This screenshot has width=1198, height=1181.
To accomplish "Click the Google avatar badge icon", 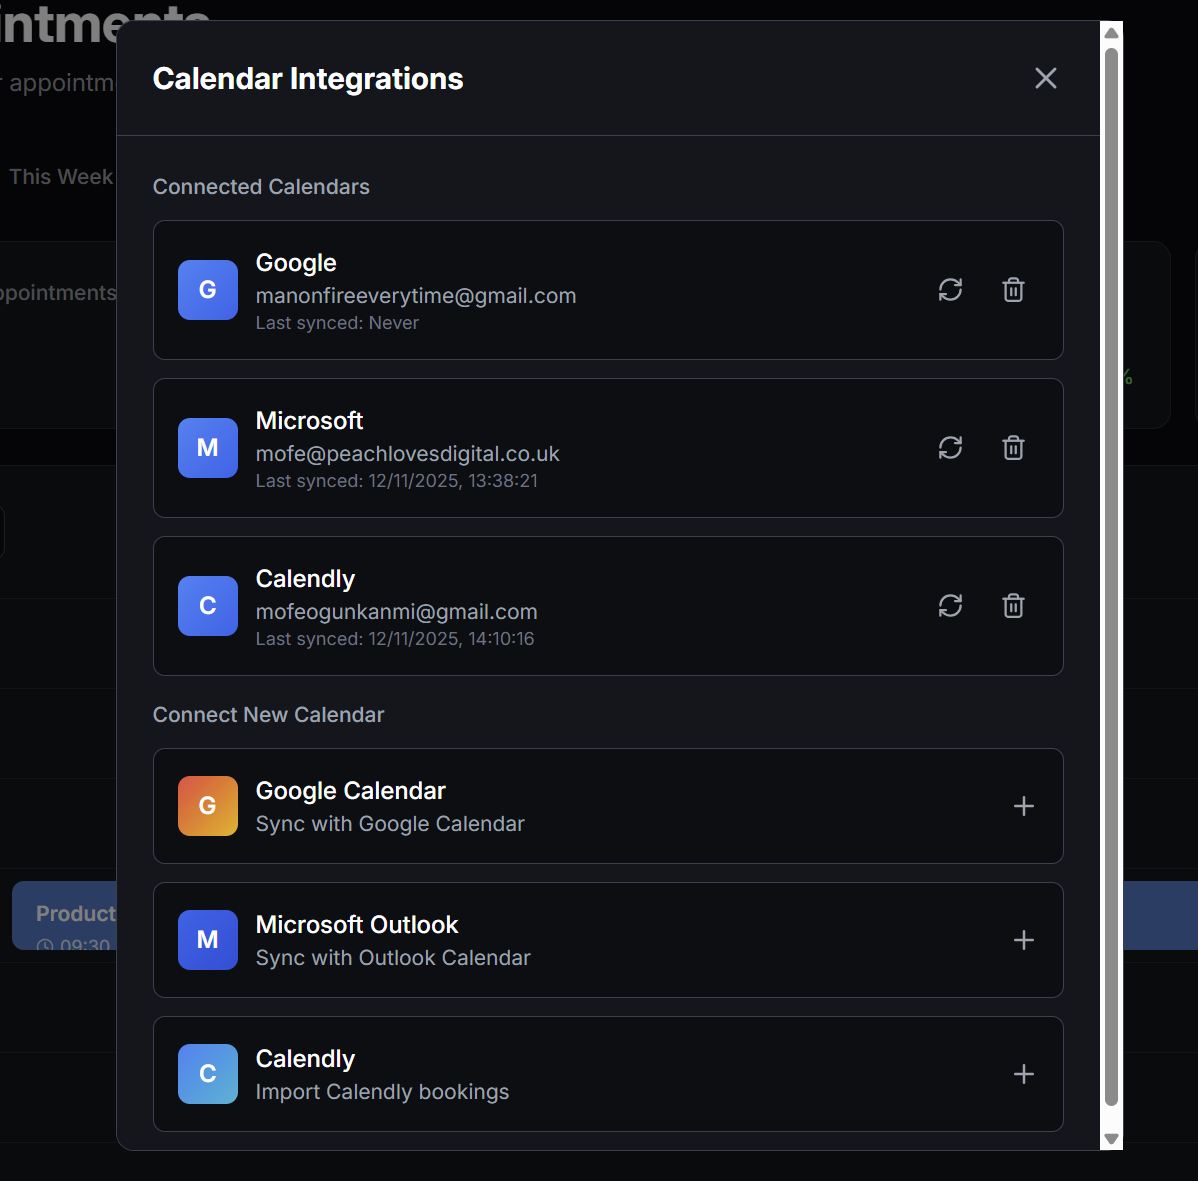I will (x=207, y=289).
